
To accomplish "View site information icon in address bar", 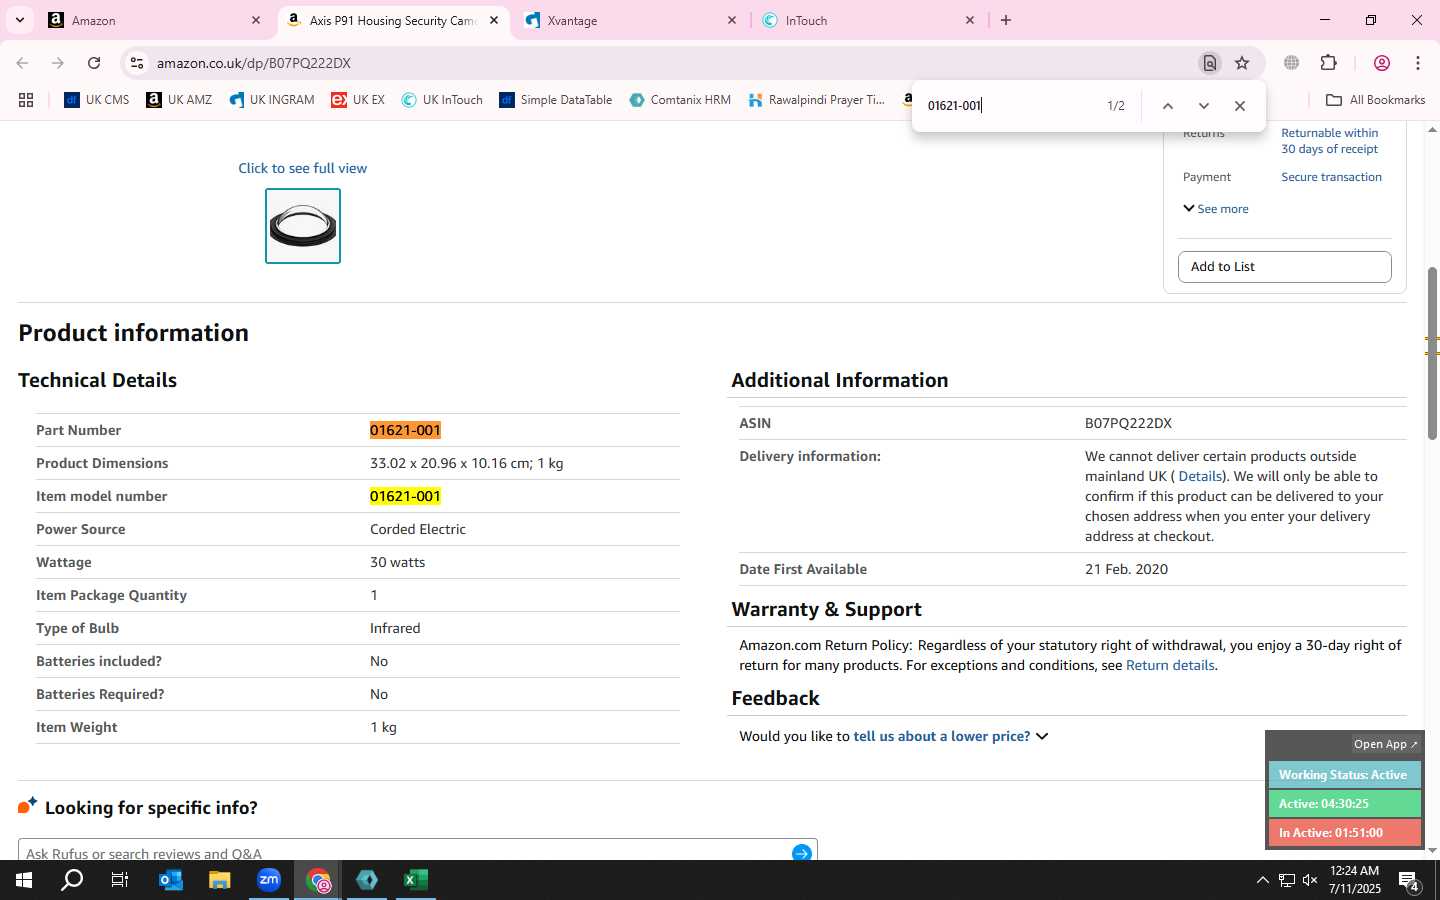I will click(x=137, y=63).
